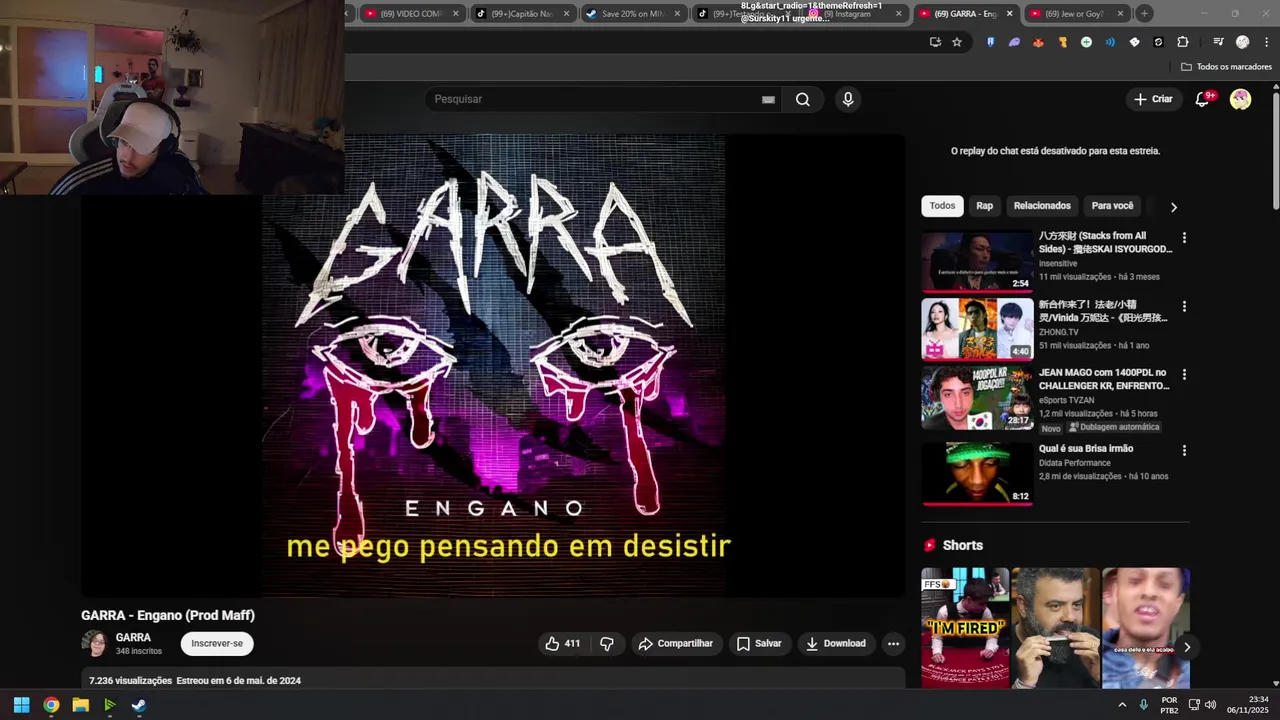This screenshot has width=1280, height=720.
Task: Show next Shorts with right arrow
Action: pos(1186,647)
